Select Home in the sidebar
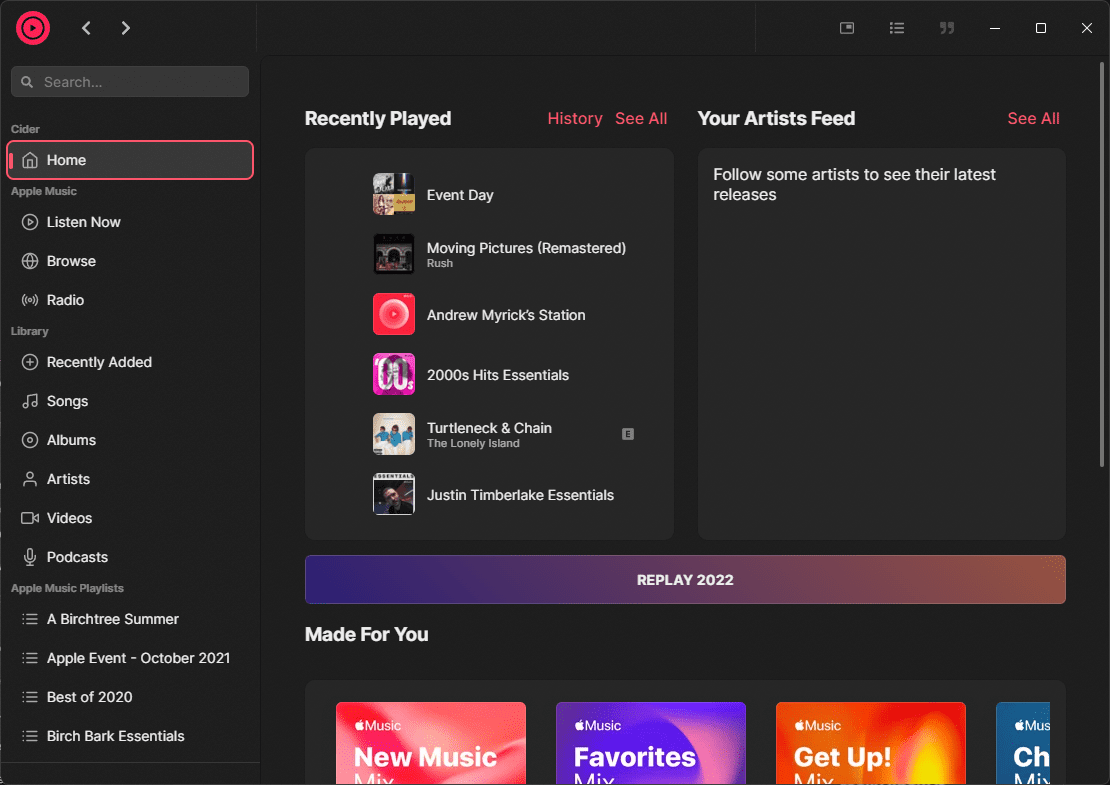This screenshot has width=1110, height=785. (x=130, y=160)
